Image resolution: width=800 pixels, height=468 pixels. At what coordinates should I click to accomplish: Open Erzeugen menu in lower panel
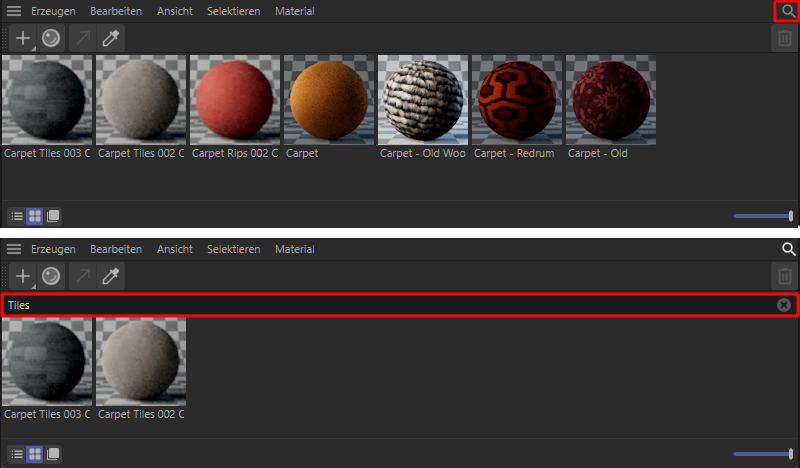pyautogui.click(x=53, y=249)
